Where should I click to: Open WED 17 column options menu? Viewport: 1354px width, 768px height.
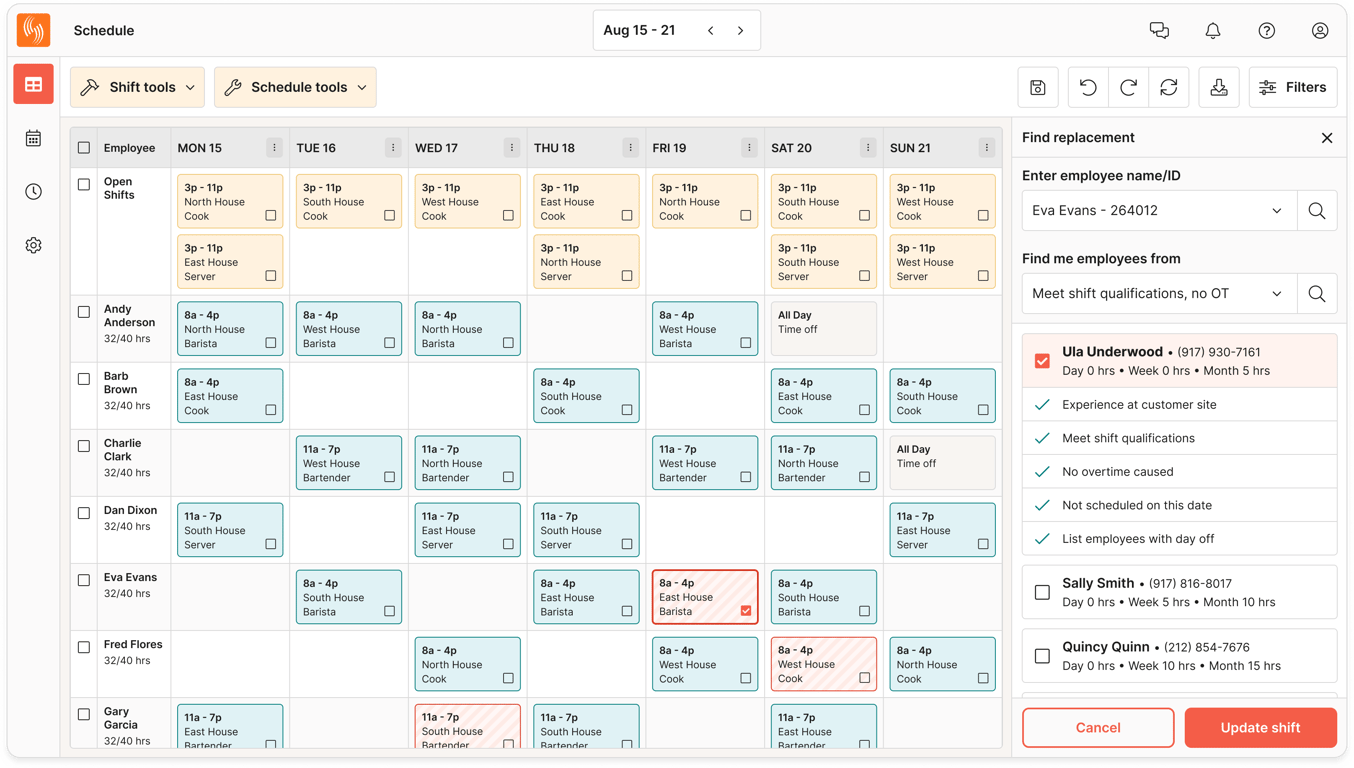[x=512, y=148]
